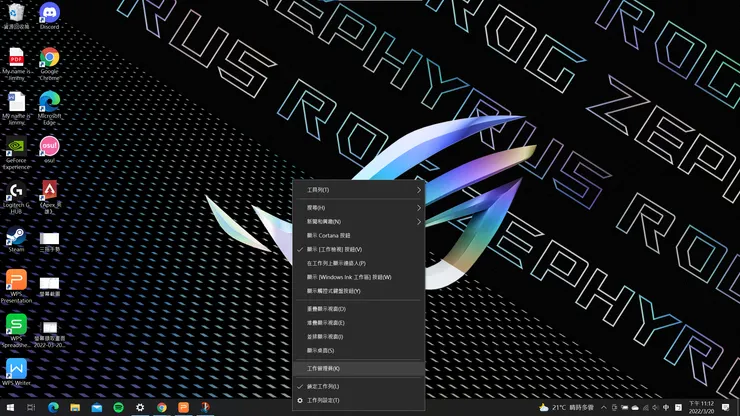
Task: Show hidden system tray icons
Action: [604, 408]
